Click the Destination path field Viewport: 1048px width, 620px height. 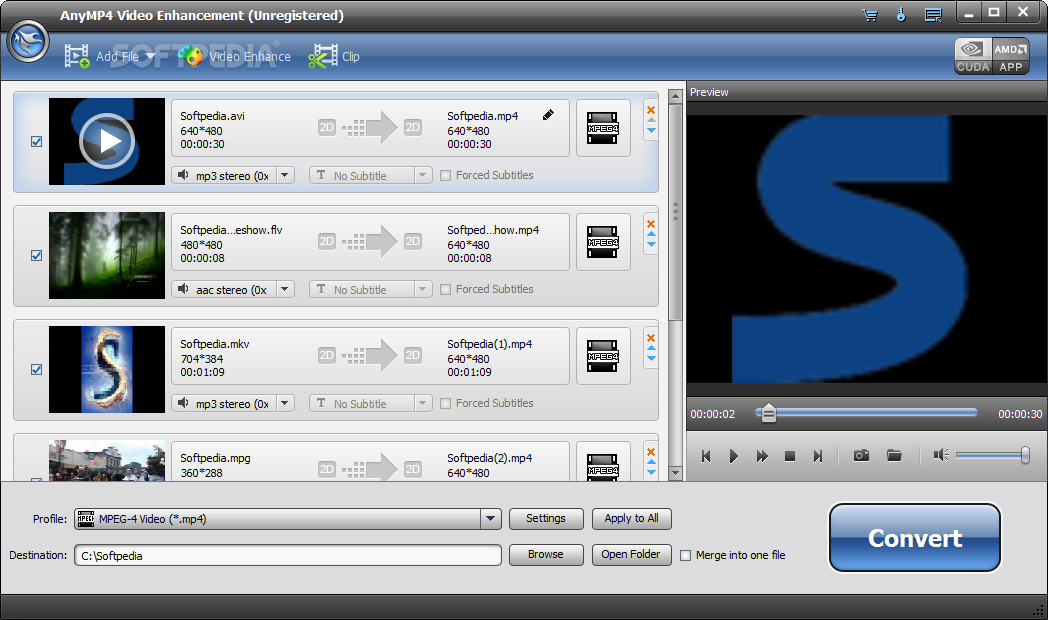pyautogui.click(x=288, y=555)
